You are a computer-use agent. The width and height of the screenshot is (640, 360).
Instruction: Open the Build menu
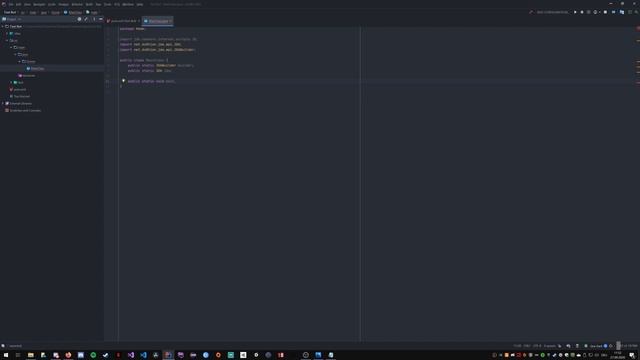[x=89, y=4]
